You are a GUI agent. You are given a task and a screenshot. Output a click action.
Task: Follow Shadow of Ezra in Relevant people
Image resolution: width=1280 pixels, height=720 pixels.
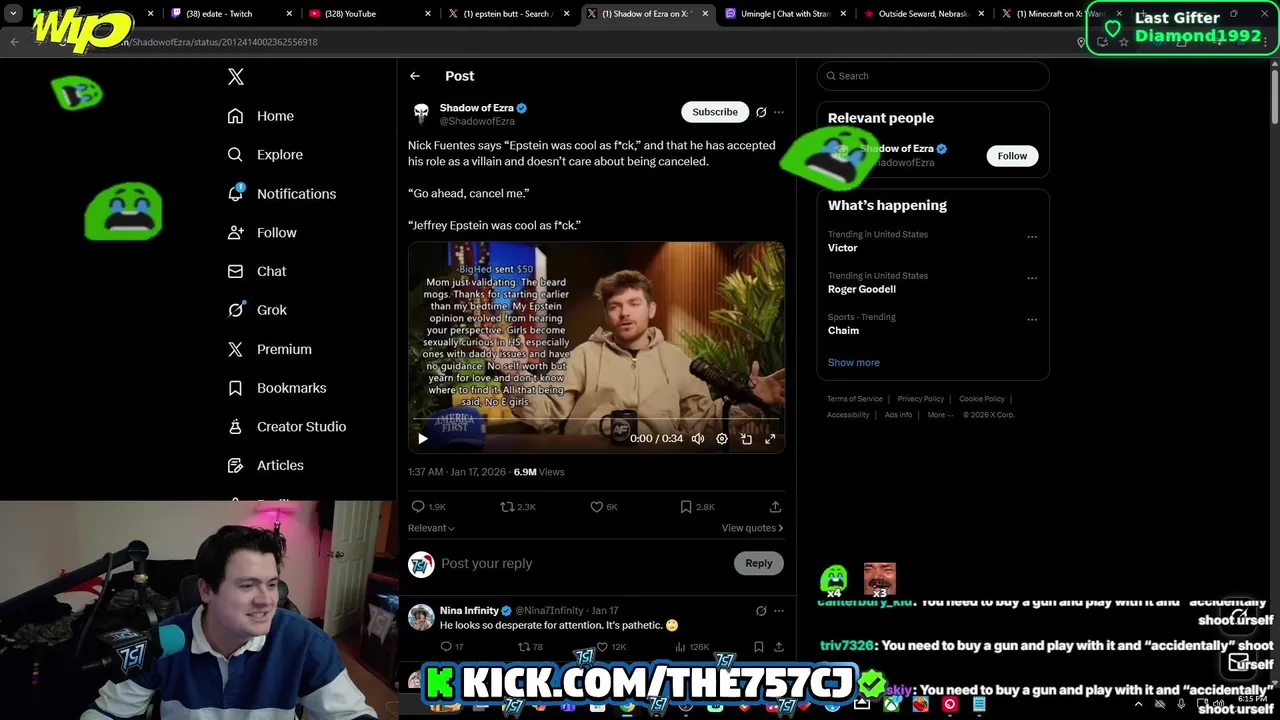(1012, 156)
